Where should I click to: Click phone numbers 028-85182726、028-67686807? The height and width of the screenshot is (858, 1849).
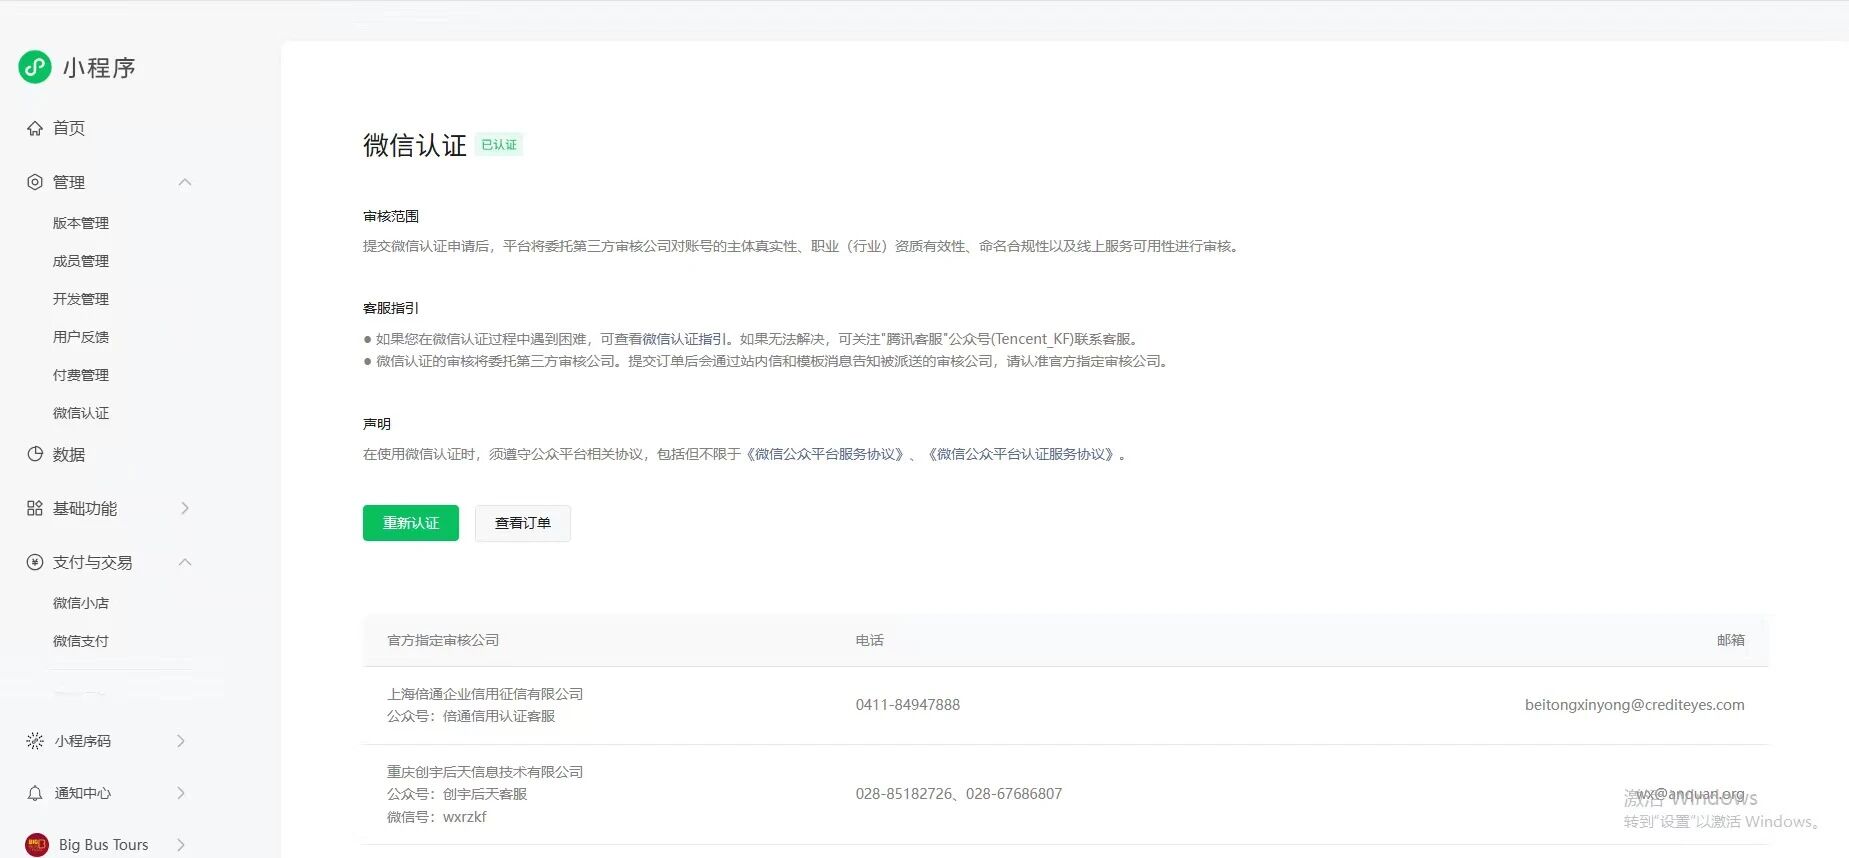(959, 794)
